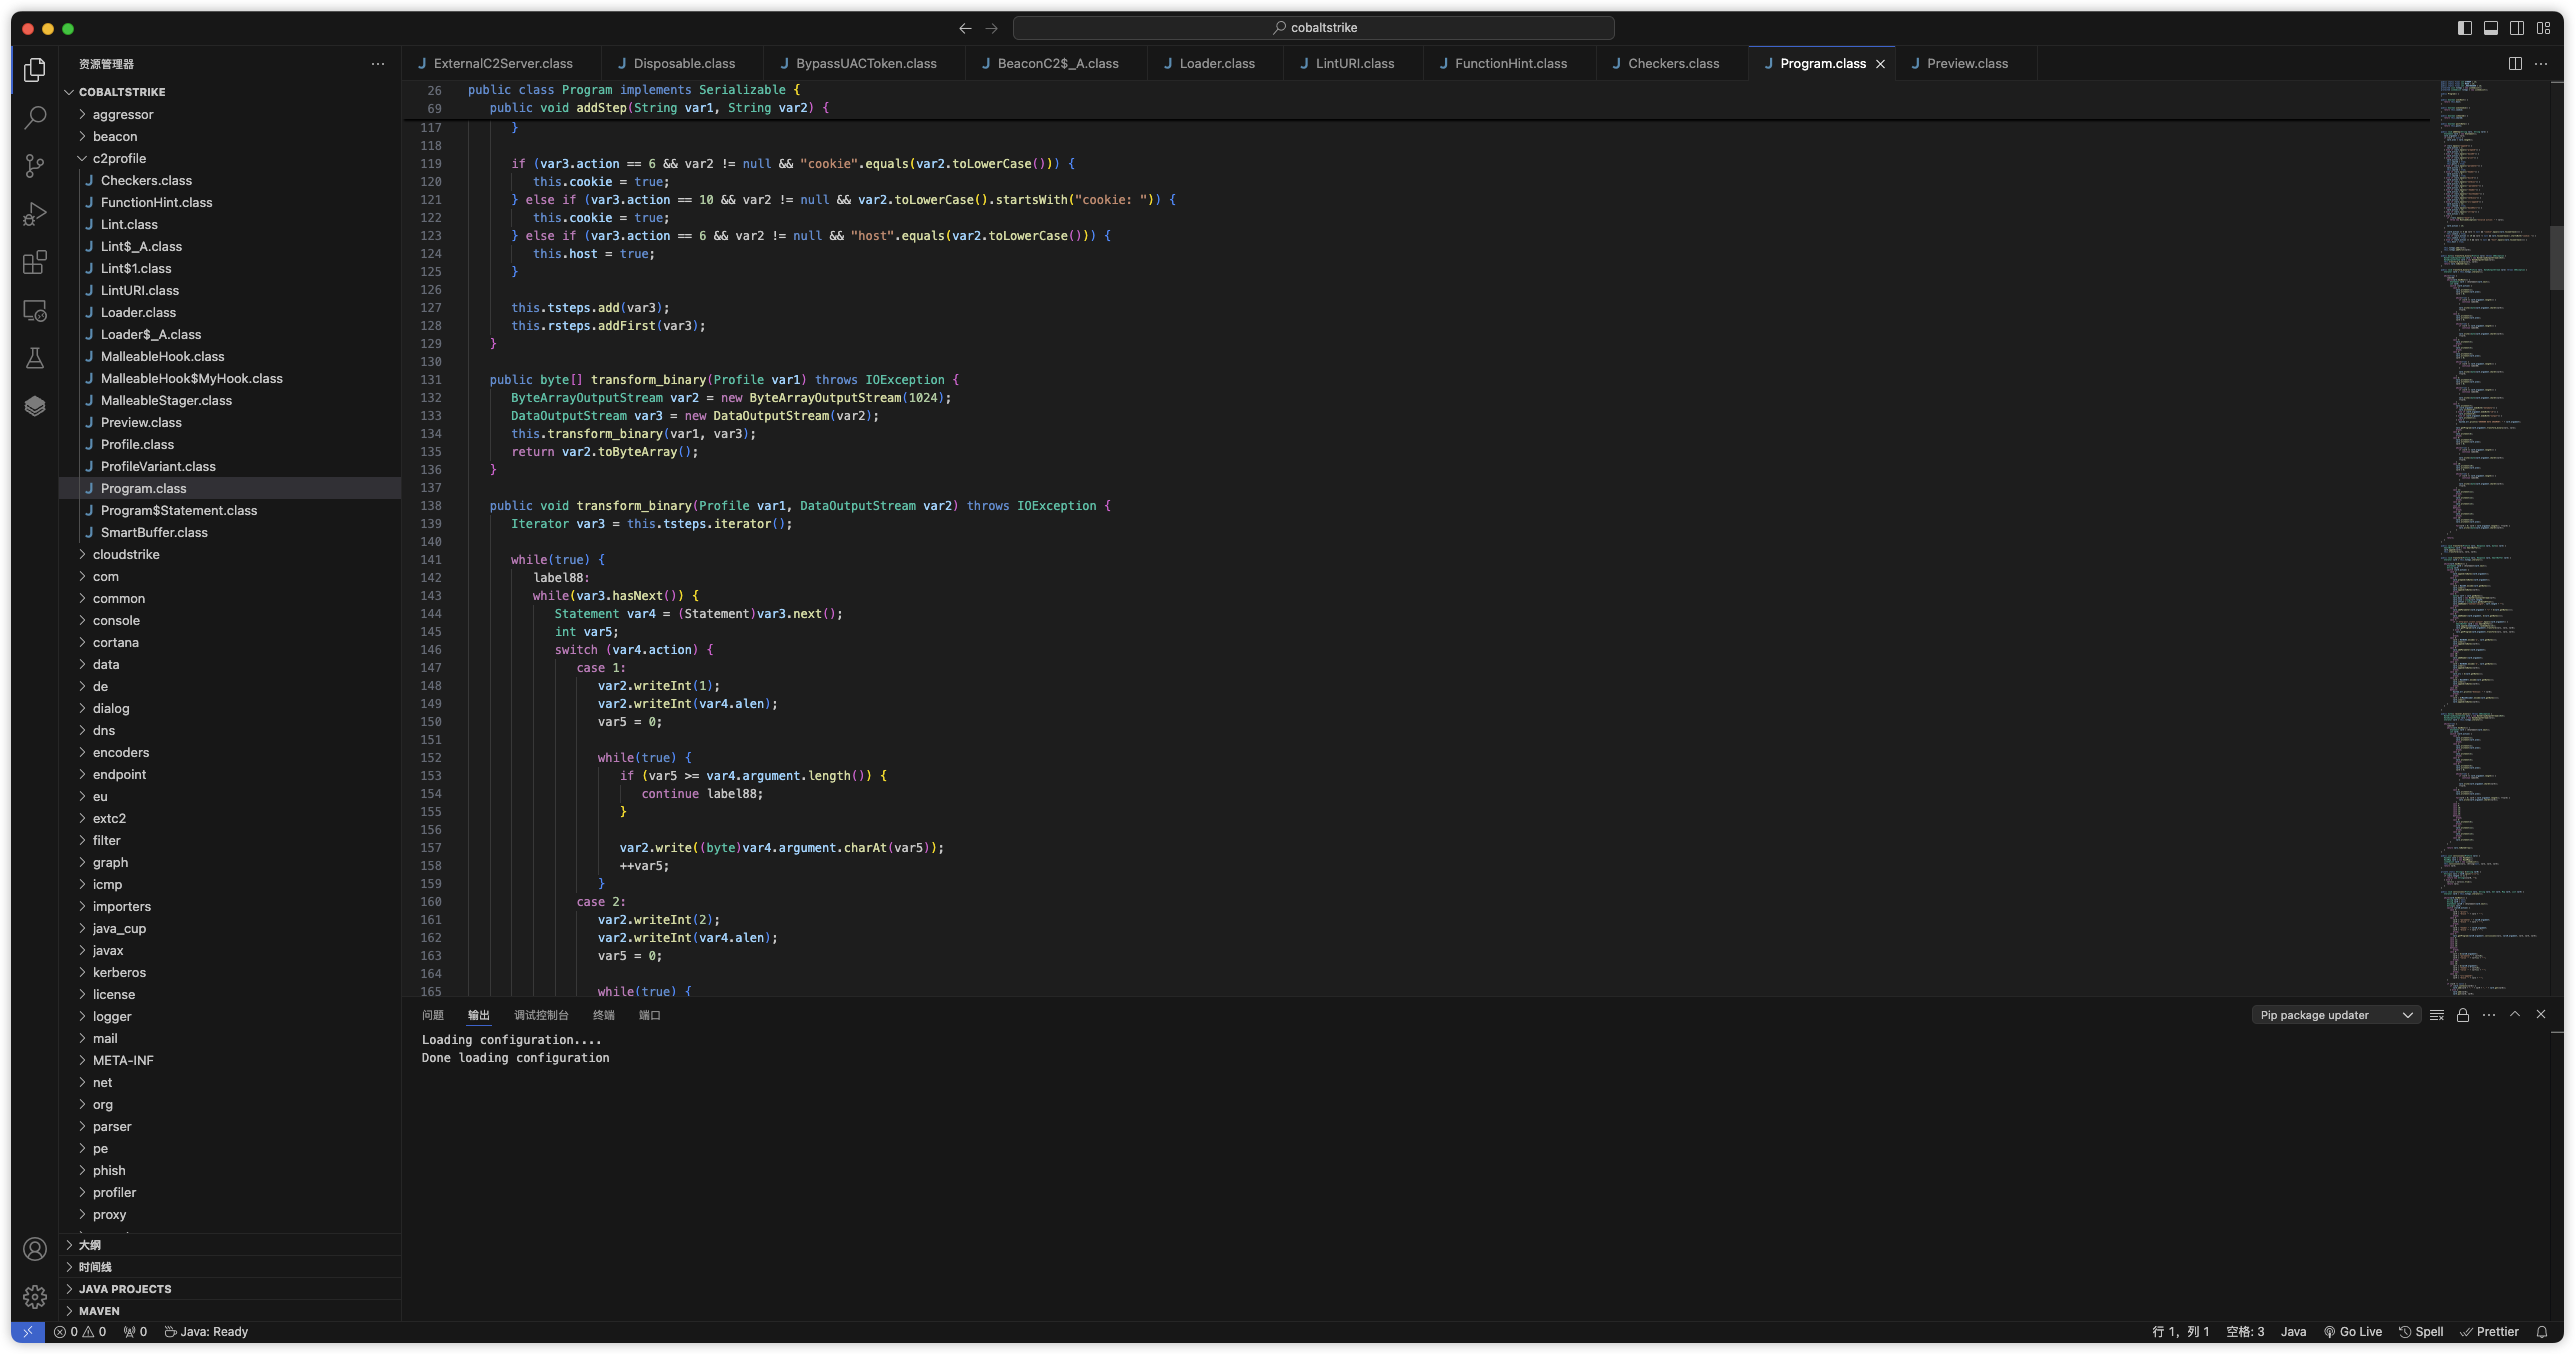This screenshot has height=1354, width=2575.
Task: Open the Search view in activity bar
Action: [35, 118]
